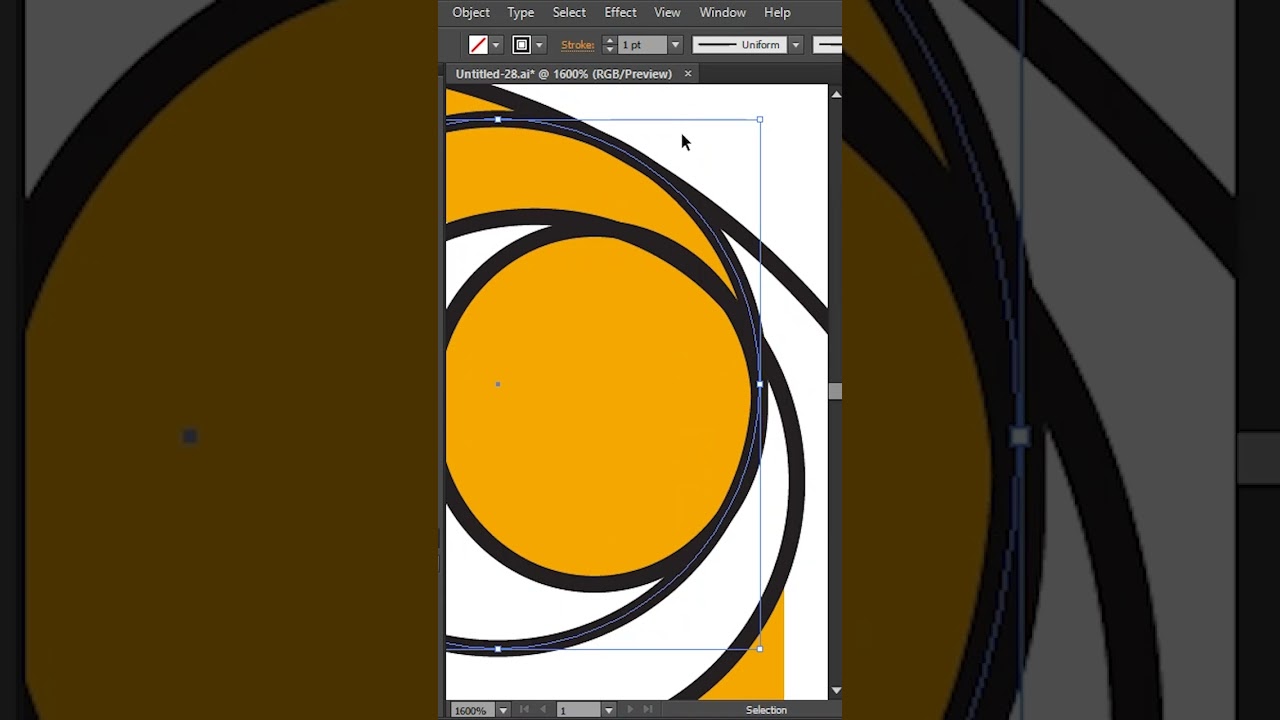Decrease stroke weight with down arrow

pos(609,50)
